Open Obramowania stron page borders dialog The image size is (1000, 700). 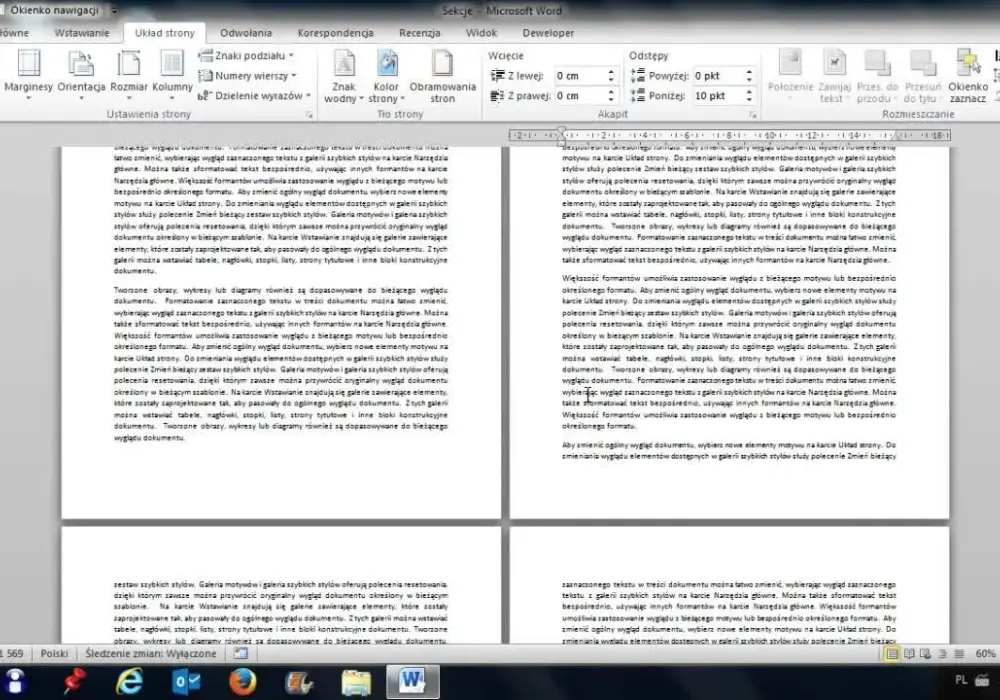pyautogui.click(x=443, y=75)
